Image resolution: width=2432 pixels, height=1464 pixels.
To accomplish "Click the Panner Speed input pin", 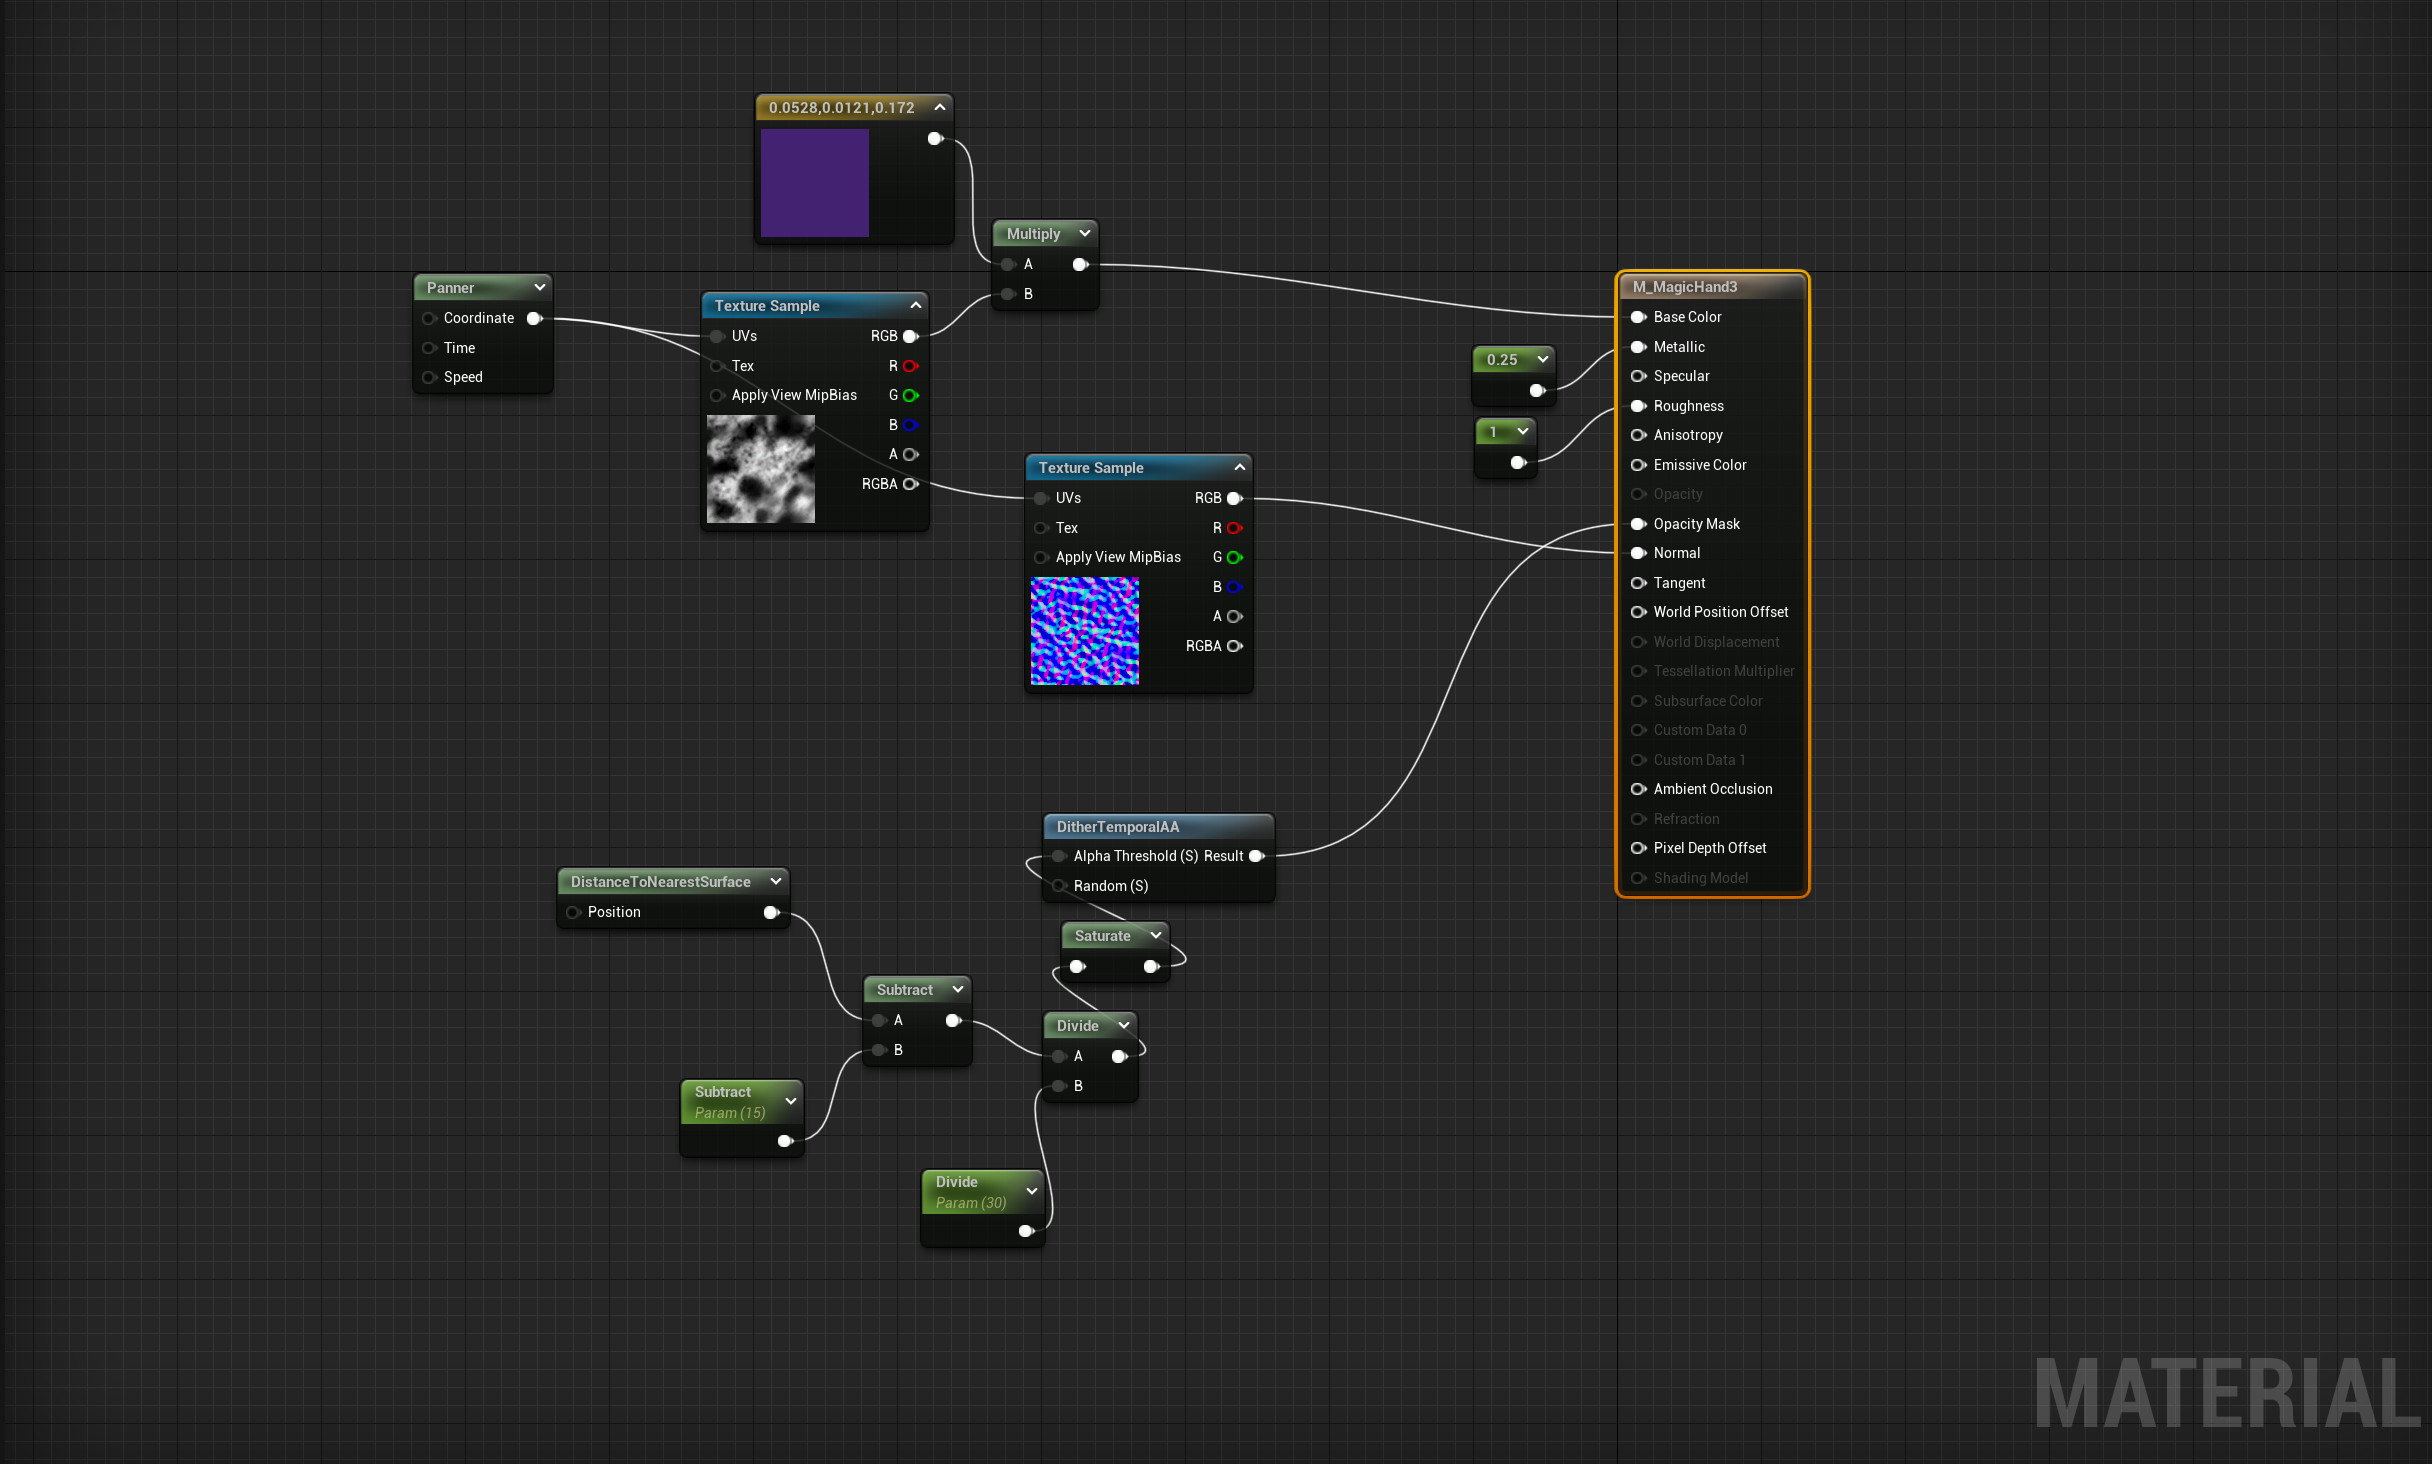I will pyautogui.click(x=429, y=377).
